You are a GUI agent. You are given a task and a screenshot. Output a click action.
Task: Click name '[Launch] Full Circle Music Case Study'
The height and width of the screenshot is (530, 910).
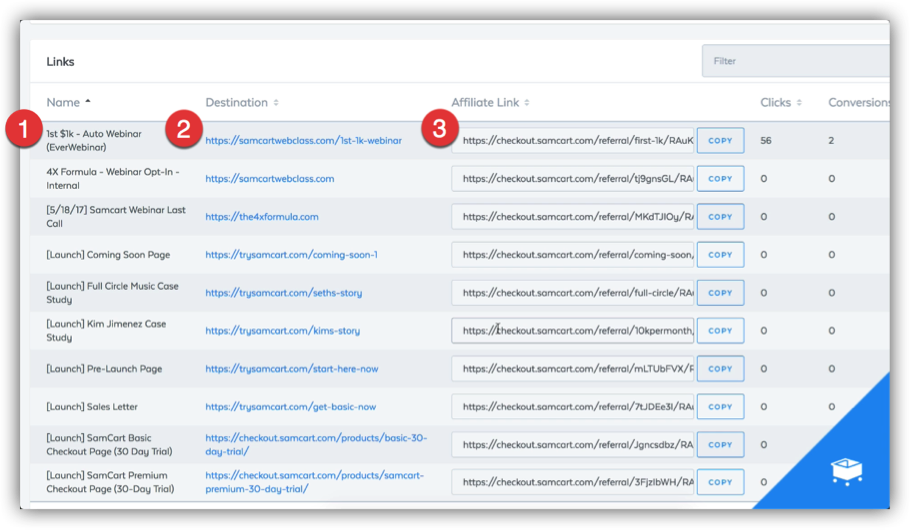pos(113,293)
